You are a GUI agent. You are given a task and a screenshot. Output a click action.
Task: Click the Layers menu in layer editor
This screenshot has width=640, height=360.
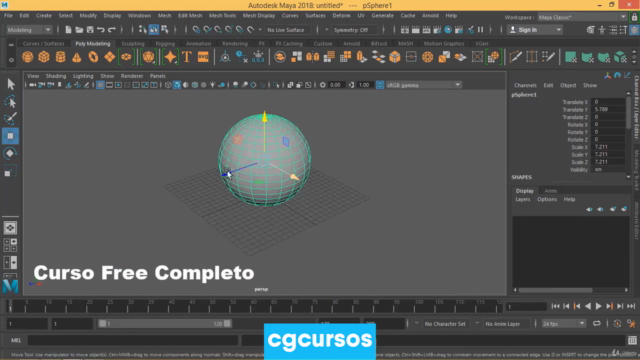pos(522,199)
